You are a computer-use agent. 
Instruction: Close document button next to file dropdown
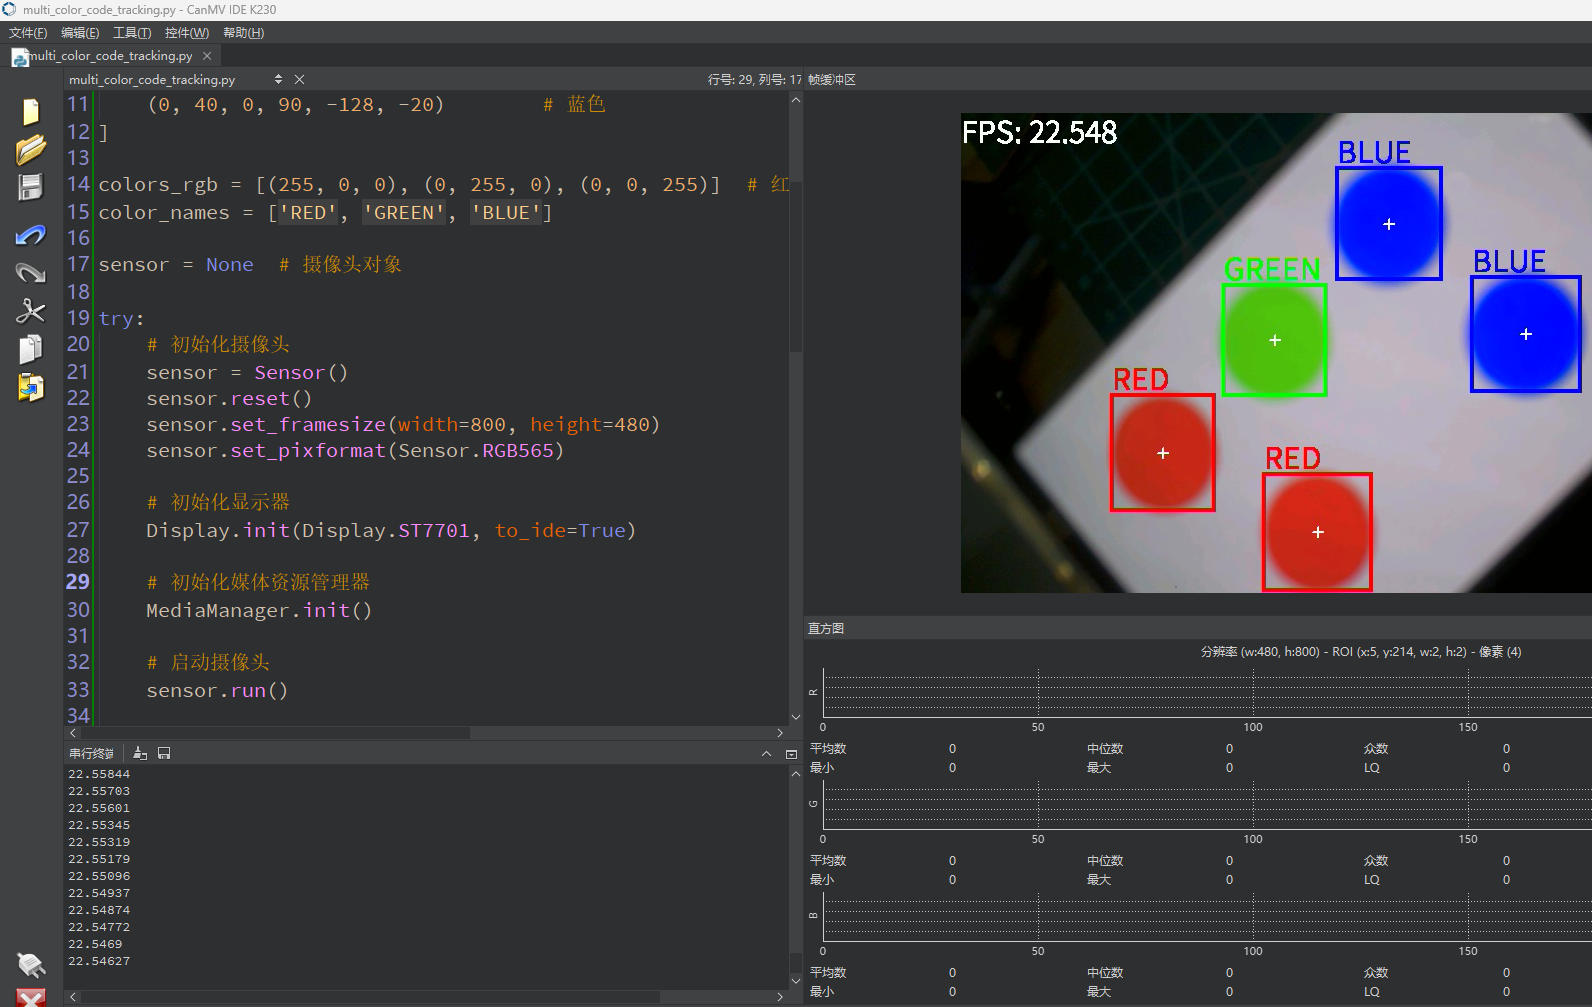pyautogui.click(x=299, y=79)
